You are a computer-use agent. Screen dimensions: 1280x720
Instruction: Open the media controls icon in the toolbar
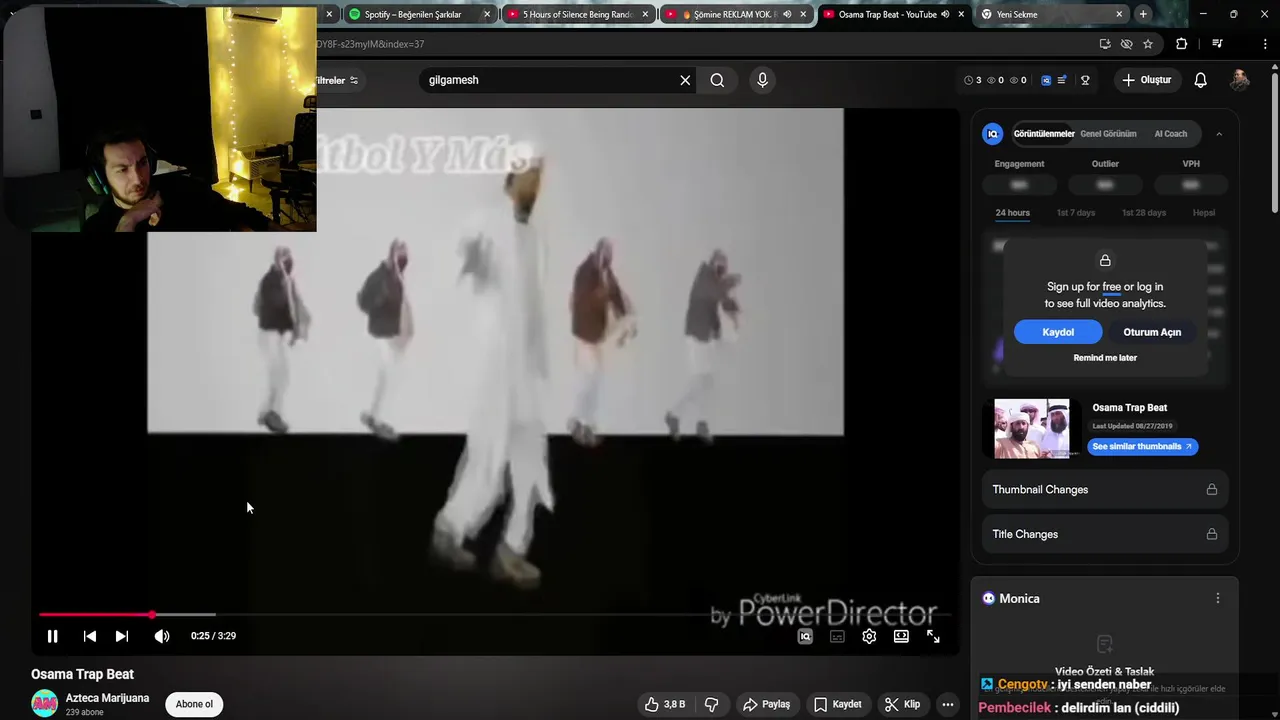click(x=1217, y=44)
